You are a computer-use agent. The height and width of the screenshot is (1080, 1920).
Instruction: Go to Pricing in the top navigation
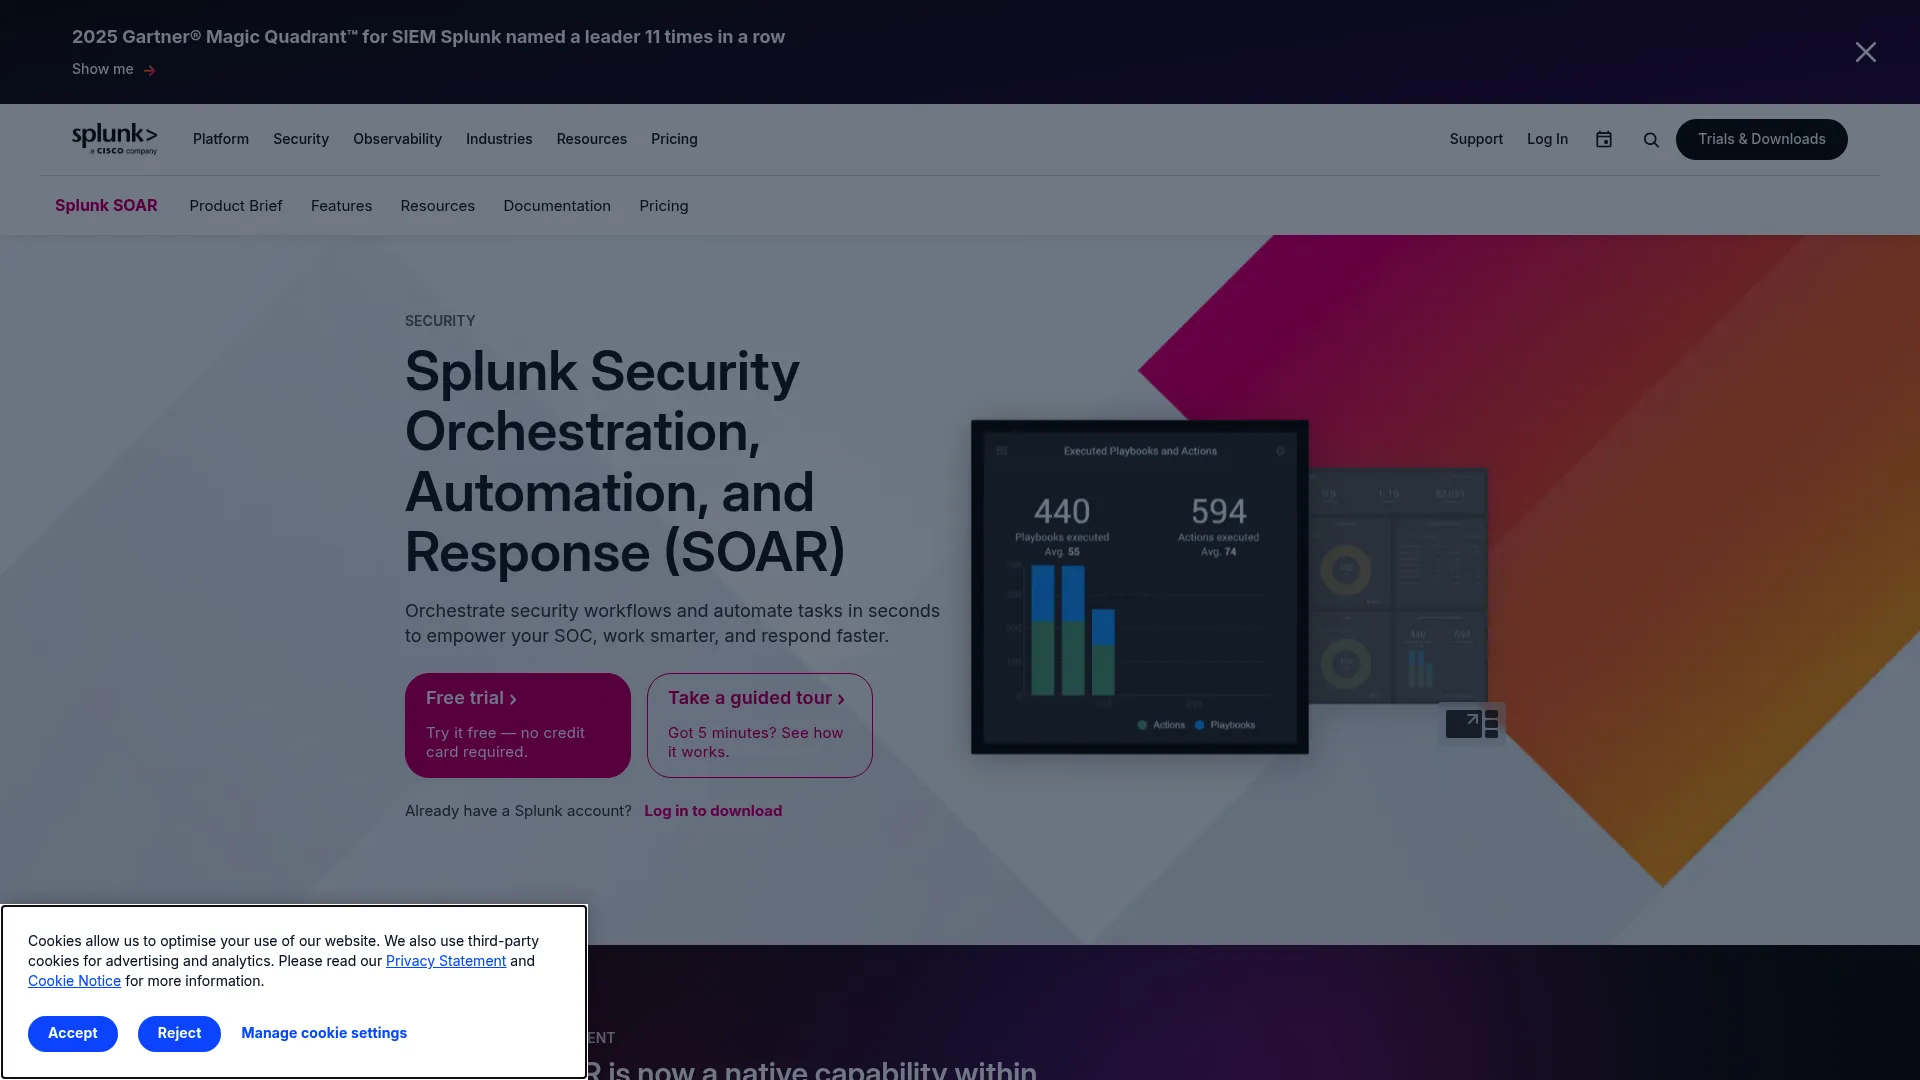pos(674,139)
